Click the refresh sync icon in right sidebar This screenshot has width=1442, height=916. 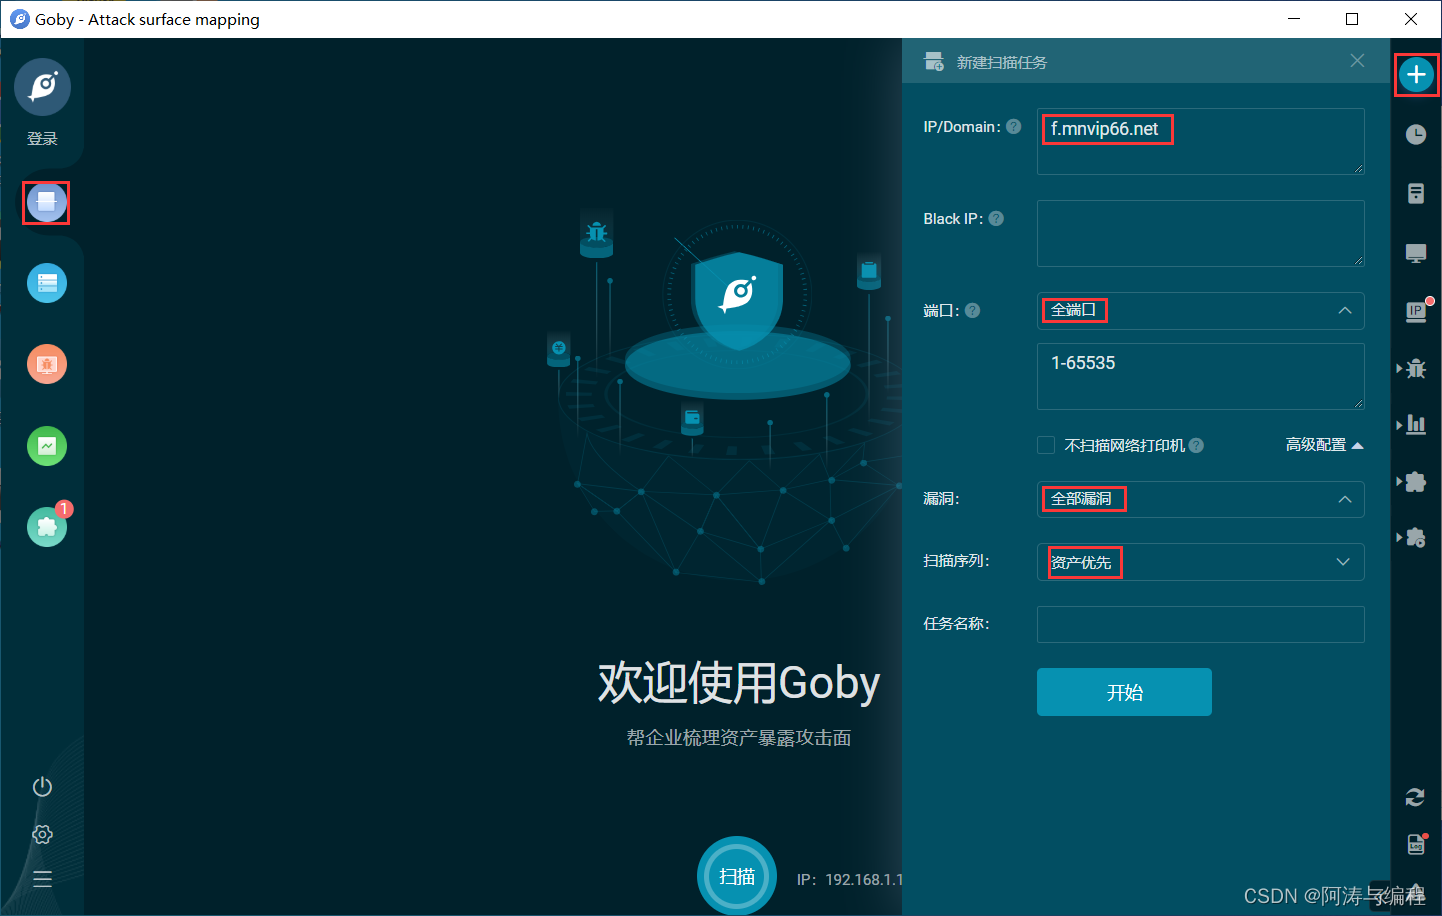(x=1415, y=797)
